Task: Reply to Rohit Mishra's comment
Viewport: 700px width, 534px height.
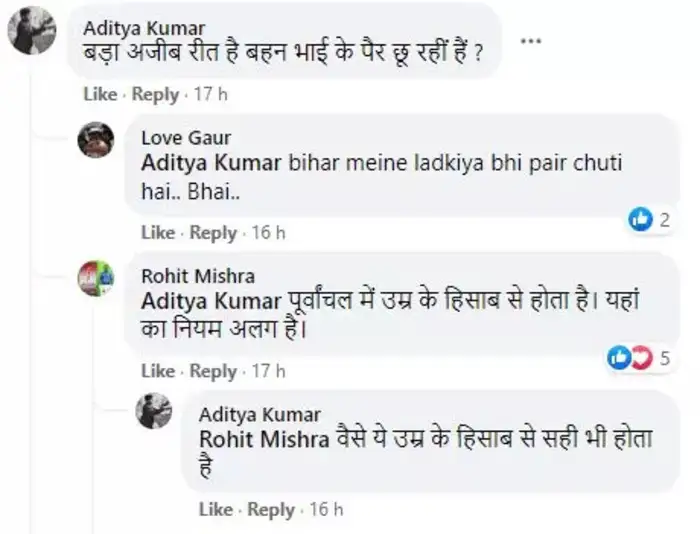Action: click(213, 371)
